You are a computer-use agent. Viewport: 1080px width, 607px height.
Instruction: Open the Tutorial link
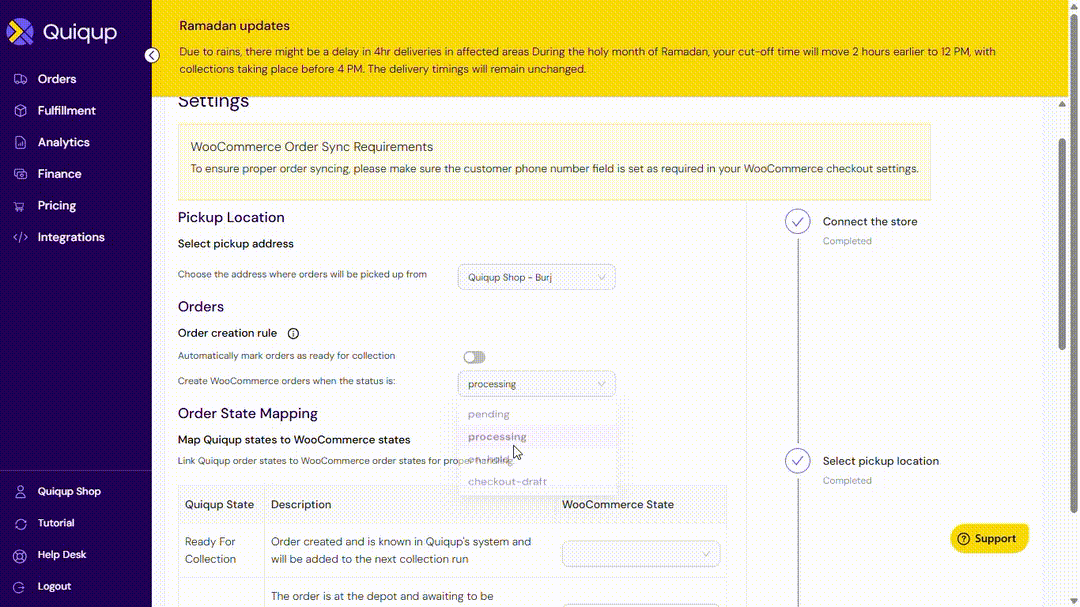56,524
